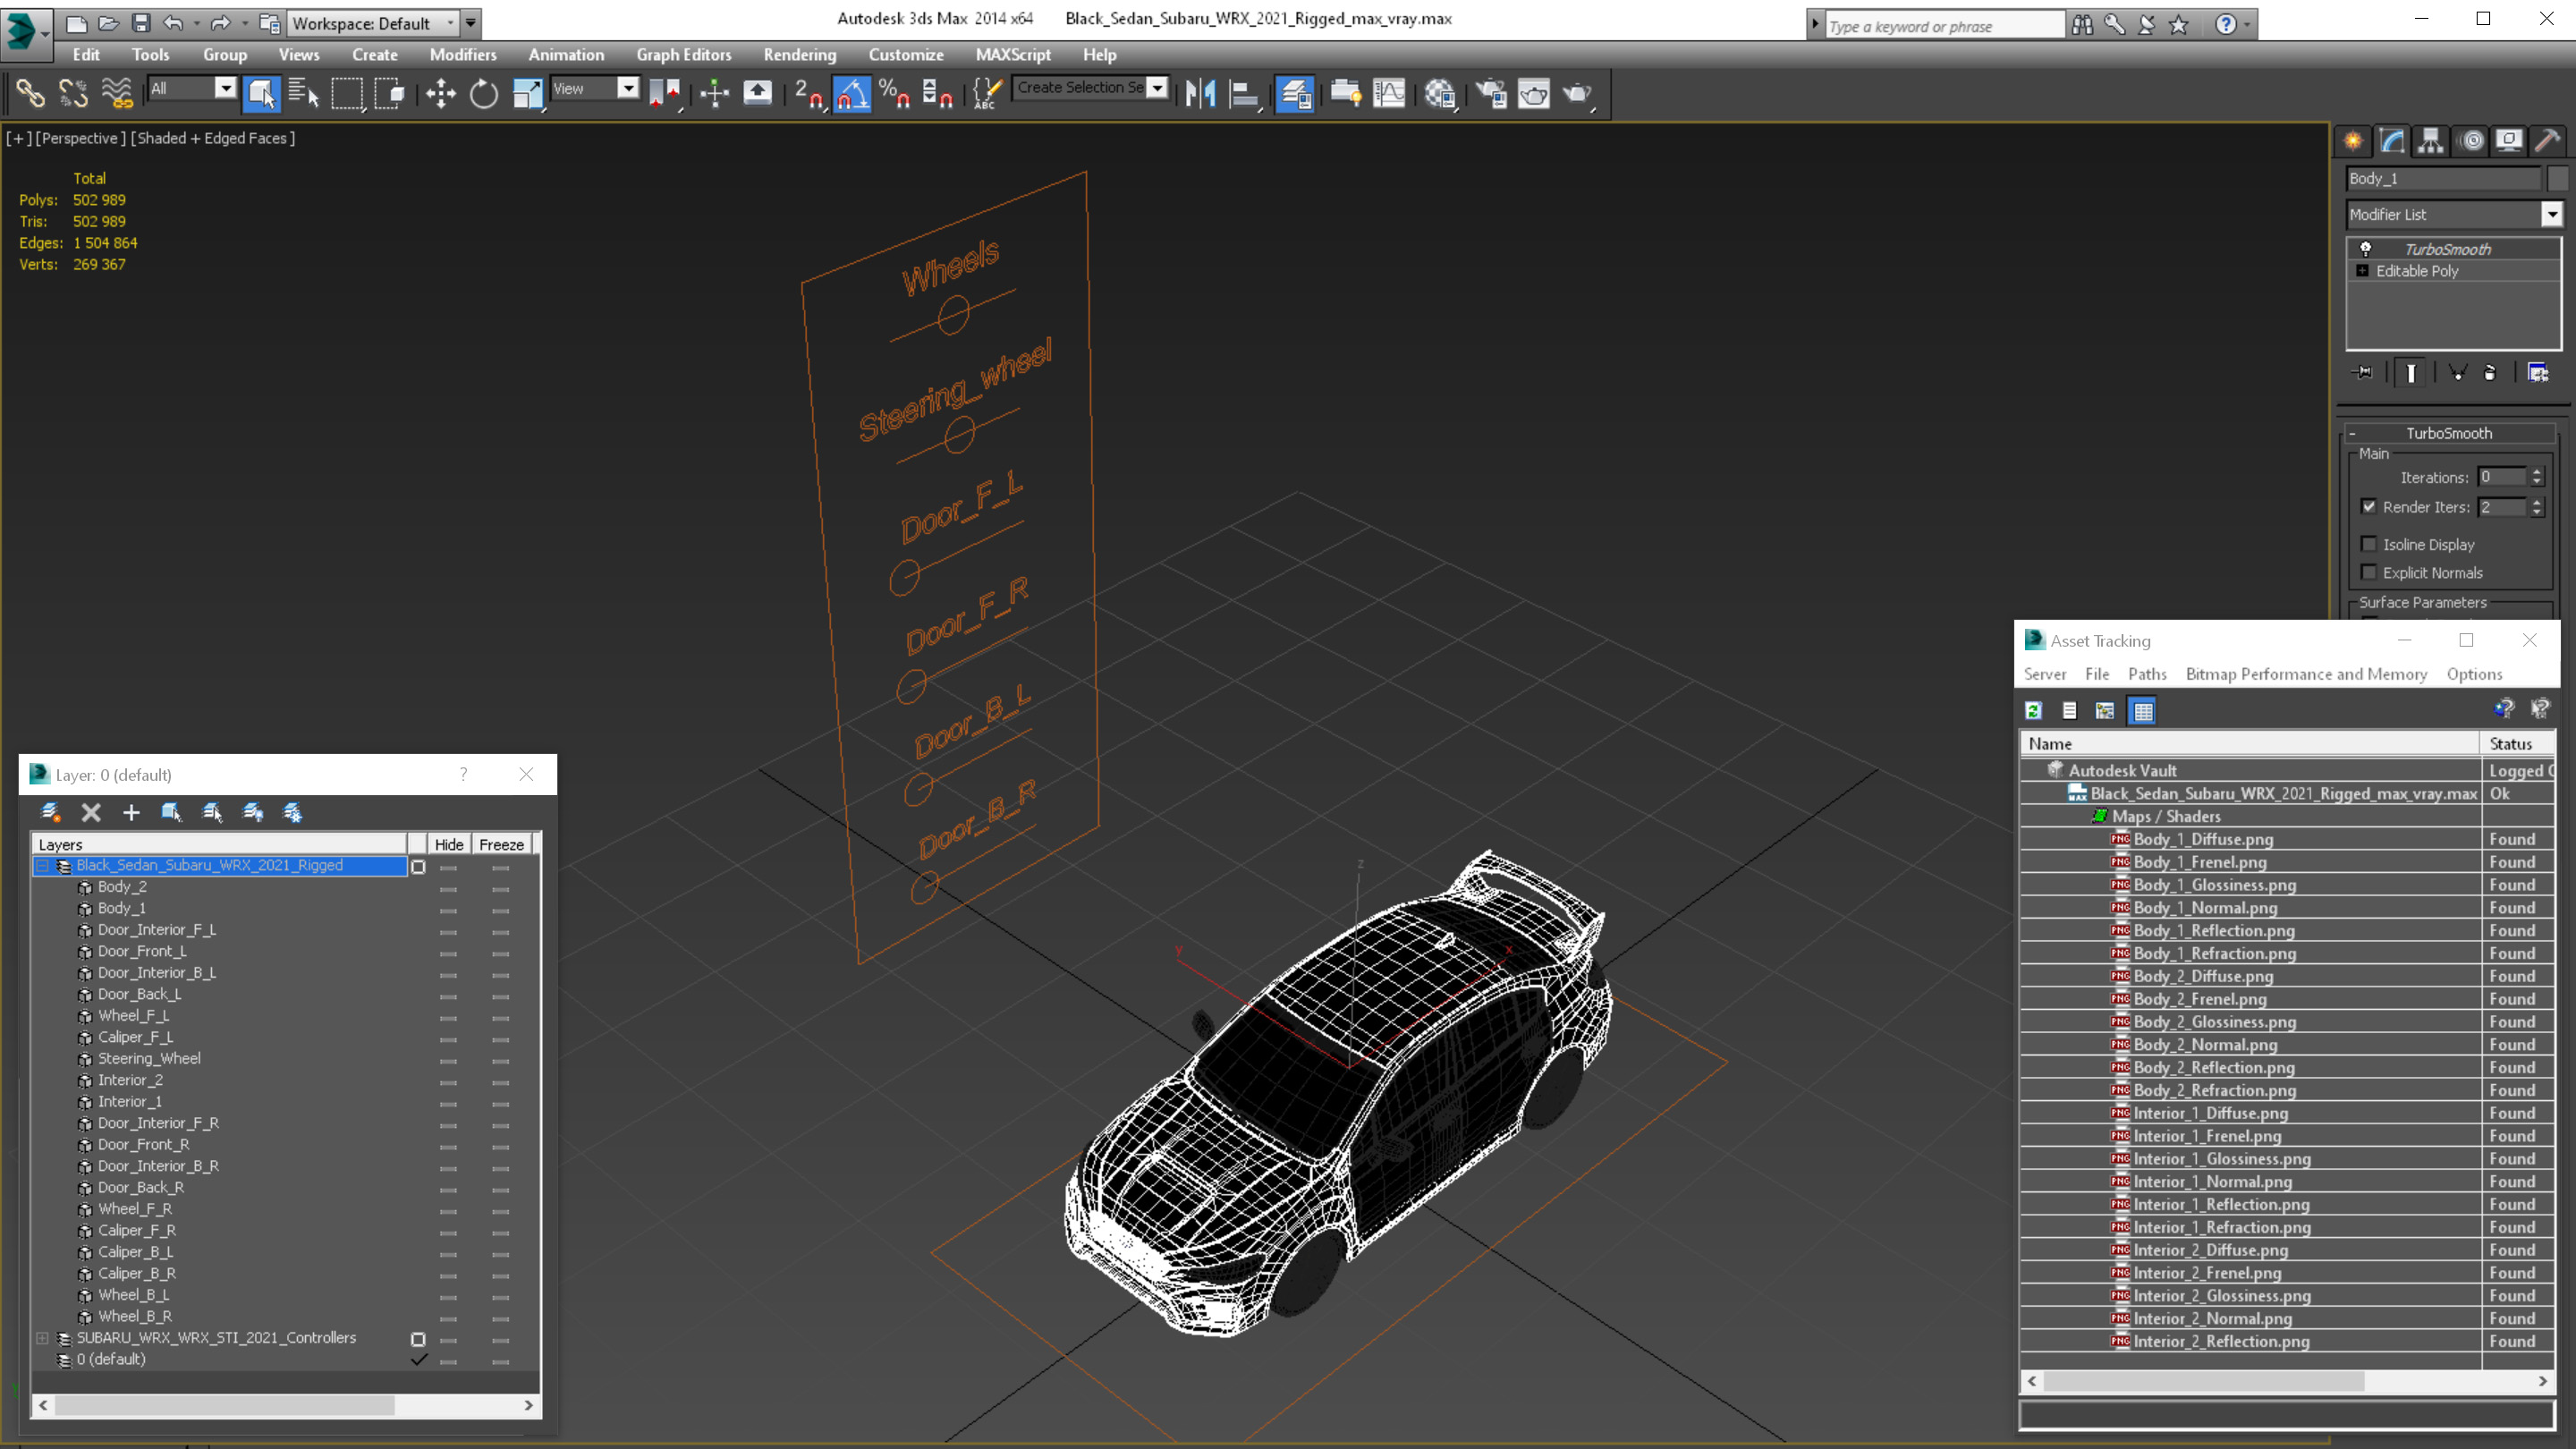Open Select by Name dialog icon
Viewport: 2576px width, 1449px height.
click(x=303, y=94)
